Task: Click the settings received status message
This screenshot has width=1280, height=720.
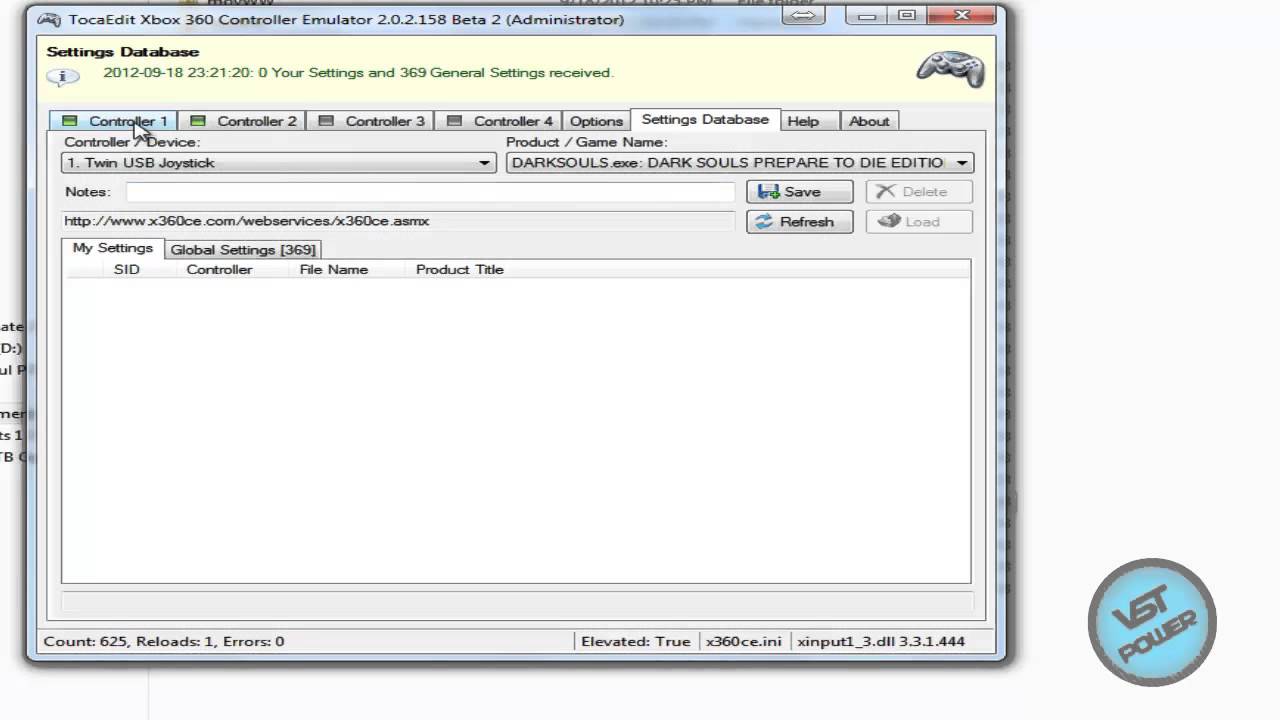Action: (x=358, y=73)
